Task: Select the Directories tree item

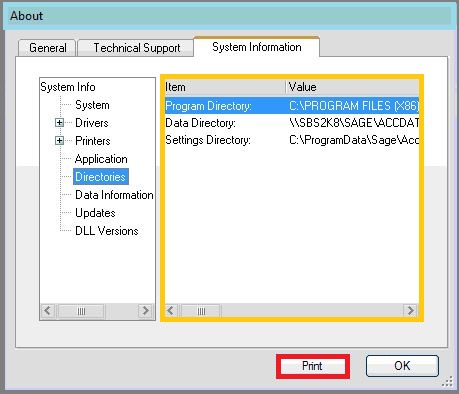Action: tap(100, 177)
